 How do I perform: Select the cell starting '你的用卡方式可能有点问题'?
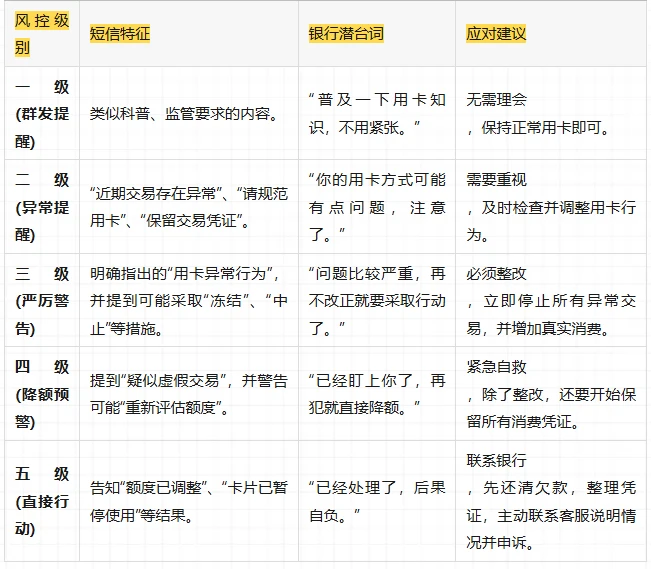tap(377, 207)
